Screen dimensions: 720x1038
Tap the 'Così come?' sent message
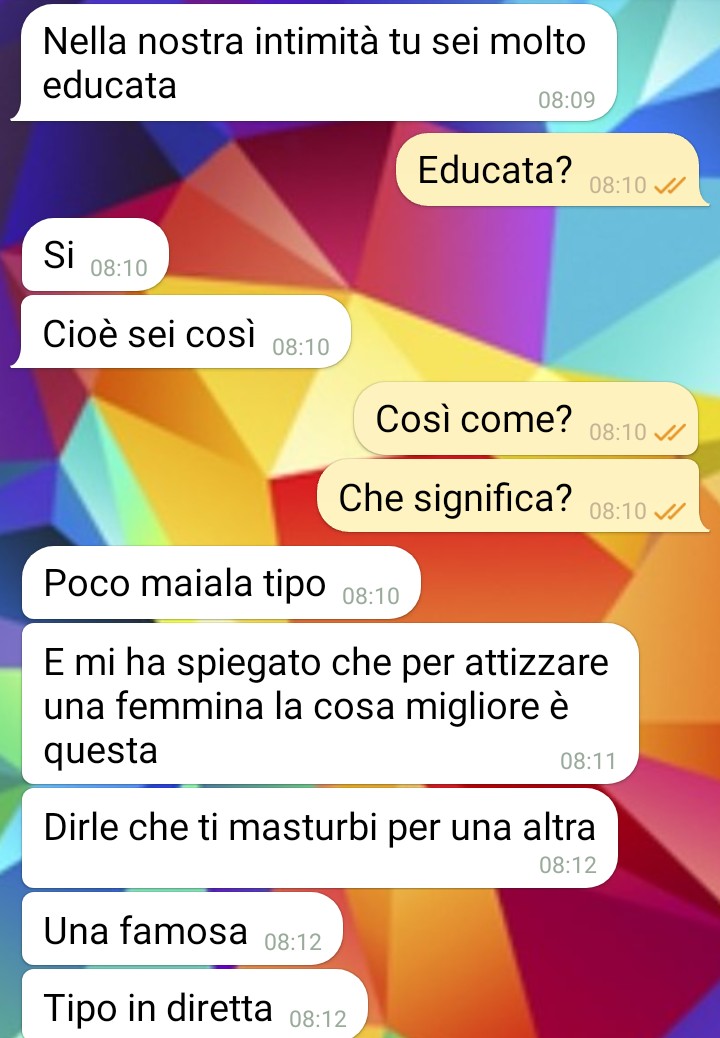click(526, 418)
